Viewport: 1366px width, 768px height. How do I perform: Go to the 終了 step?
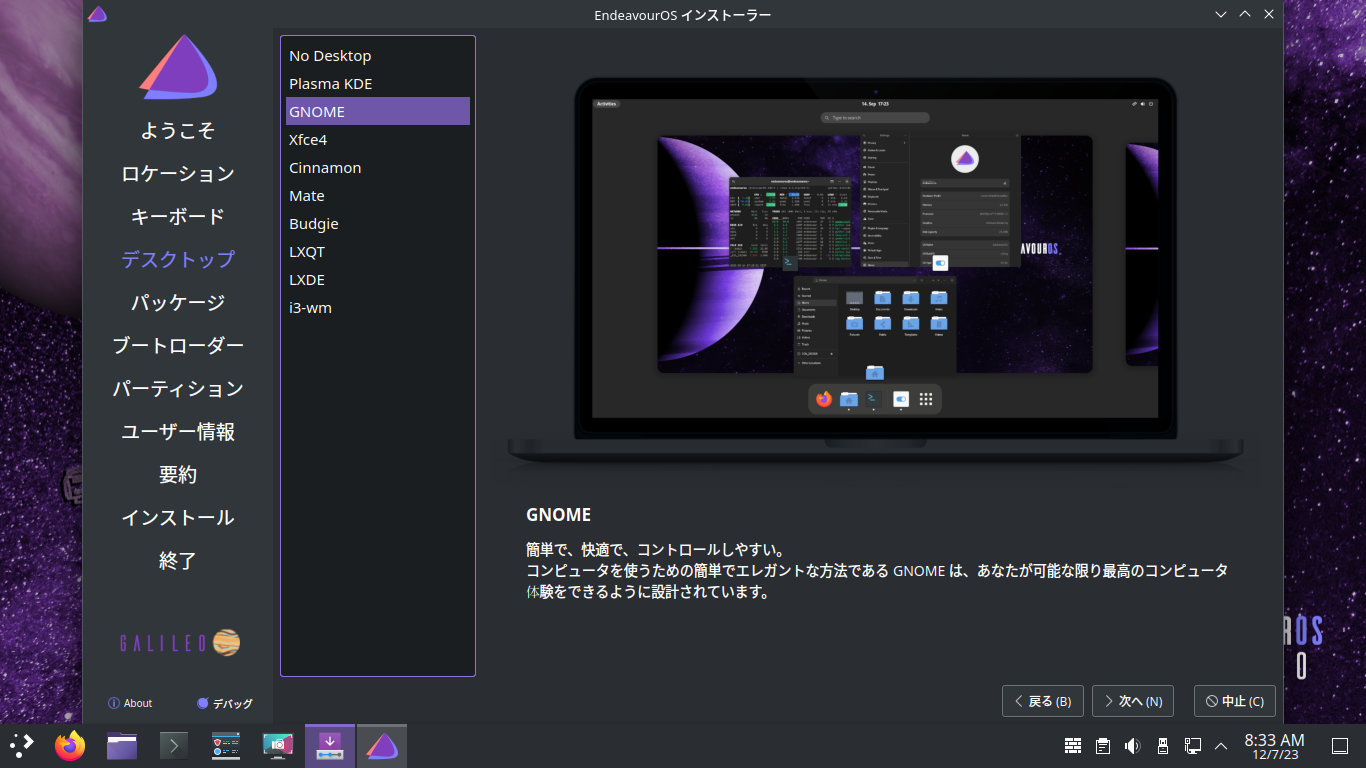pos(178,561)
